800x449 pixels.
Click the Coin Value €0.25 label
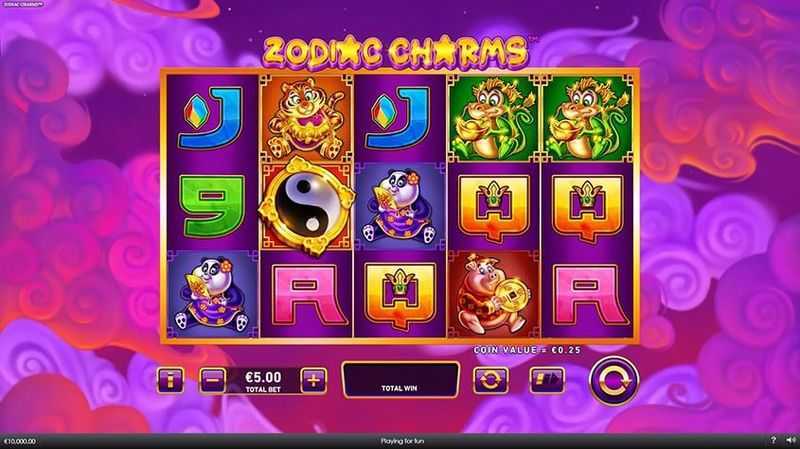click(x=527, y=350)
